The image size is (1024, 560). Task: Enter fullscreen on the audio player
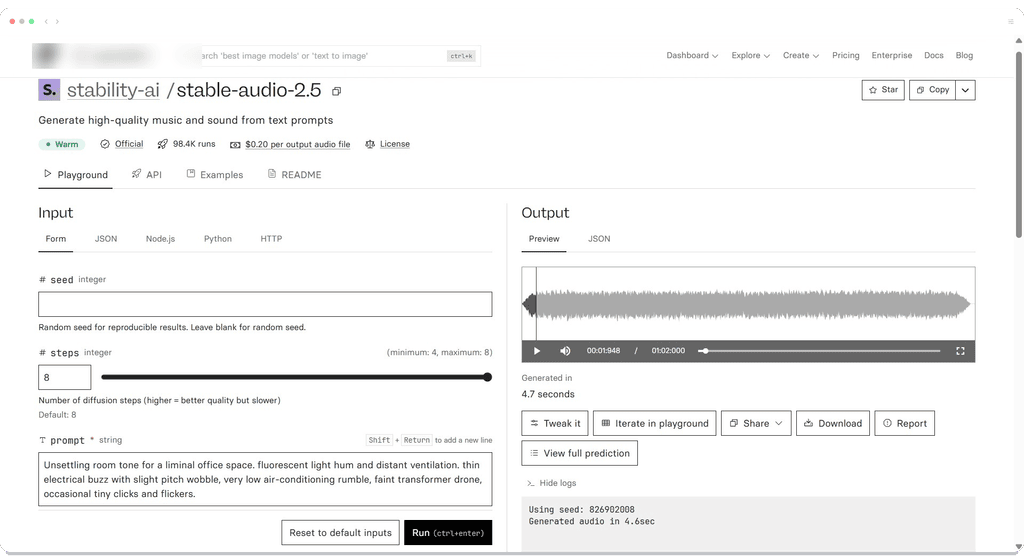pos(960,351)
